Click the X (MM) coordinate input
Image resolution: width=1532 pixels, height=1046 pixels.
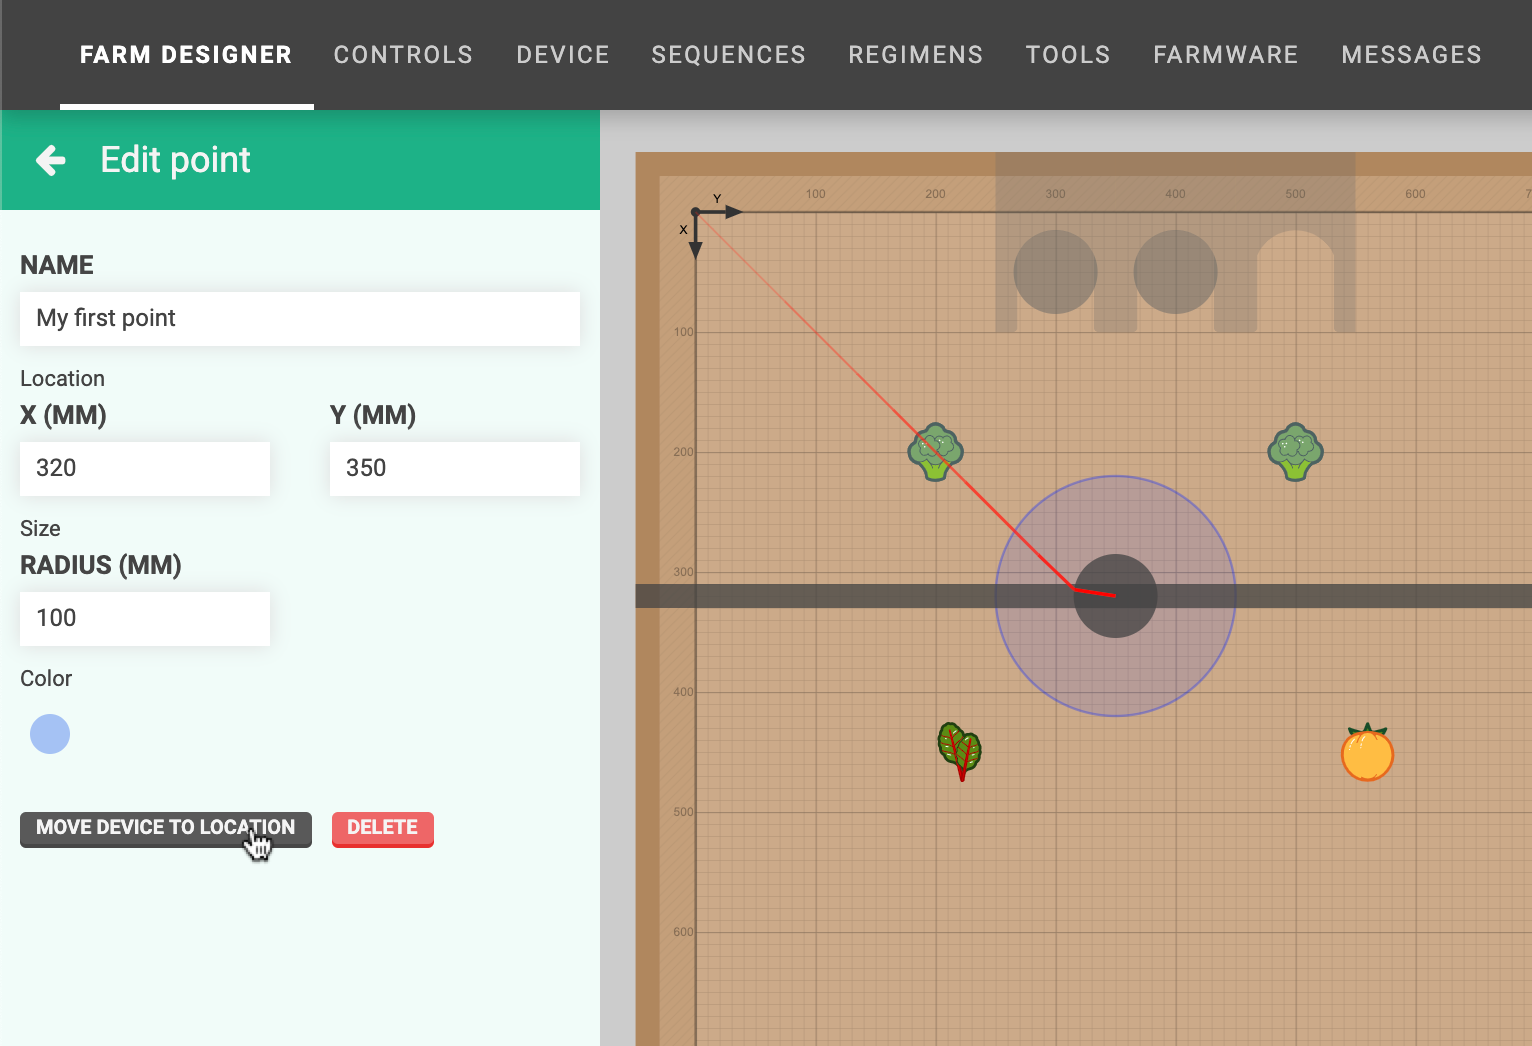[145, 469]
